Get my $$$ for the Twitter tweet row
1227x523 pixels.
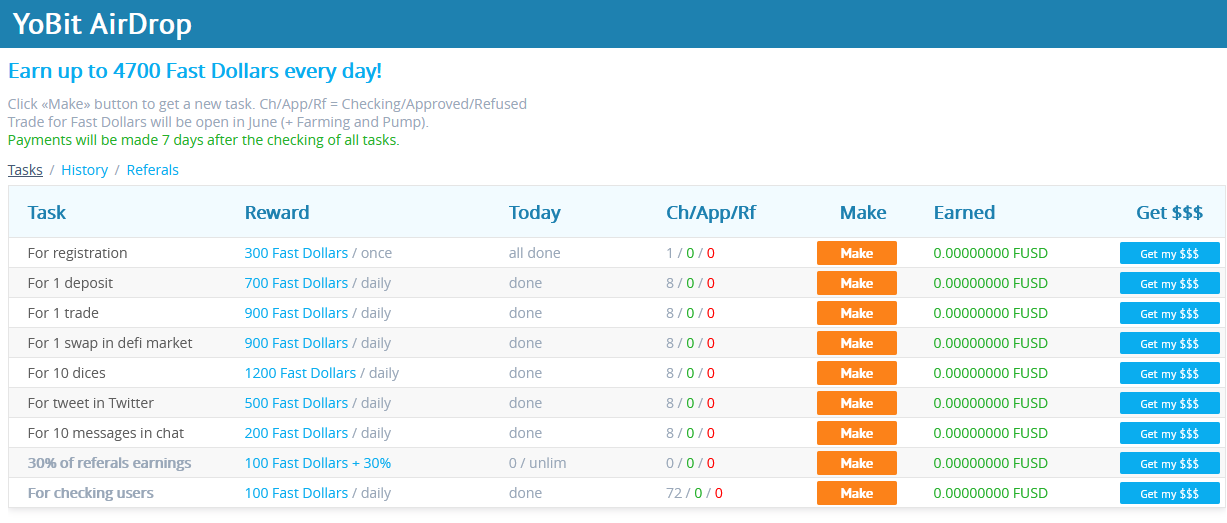click(1170, 403)
